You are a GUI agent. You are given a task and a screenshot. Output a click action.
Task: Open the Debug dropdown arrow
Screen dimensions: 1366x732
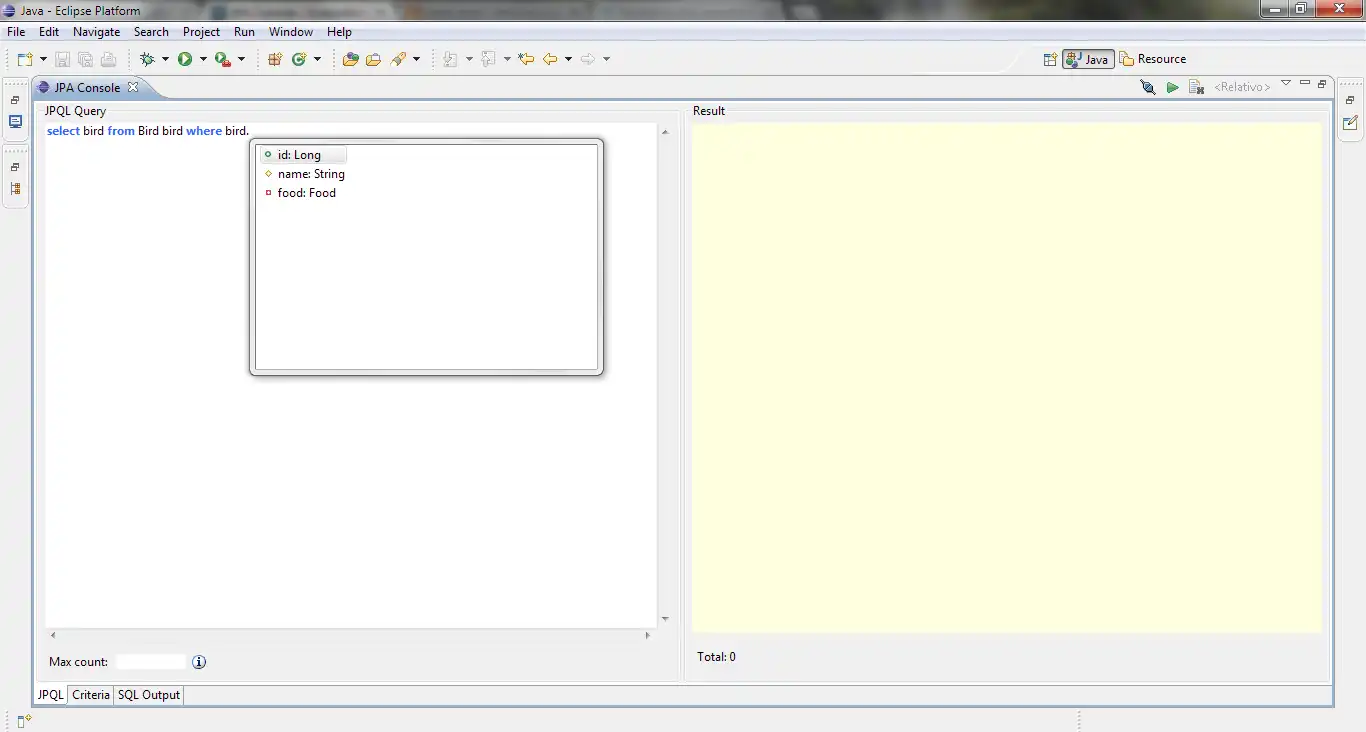(x=166, y=59)
